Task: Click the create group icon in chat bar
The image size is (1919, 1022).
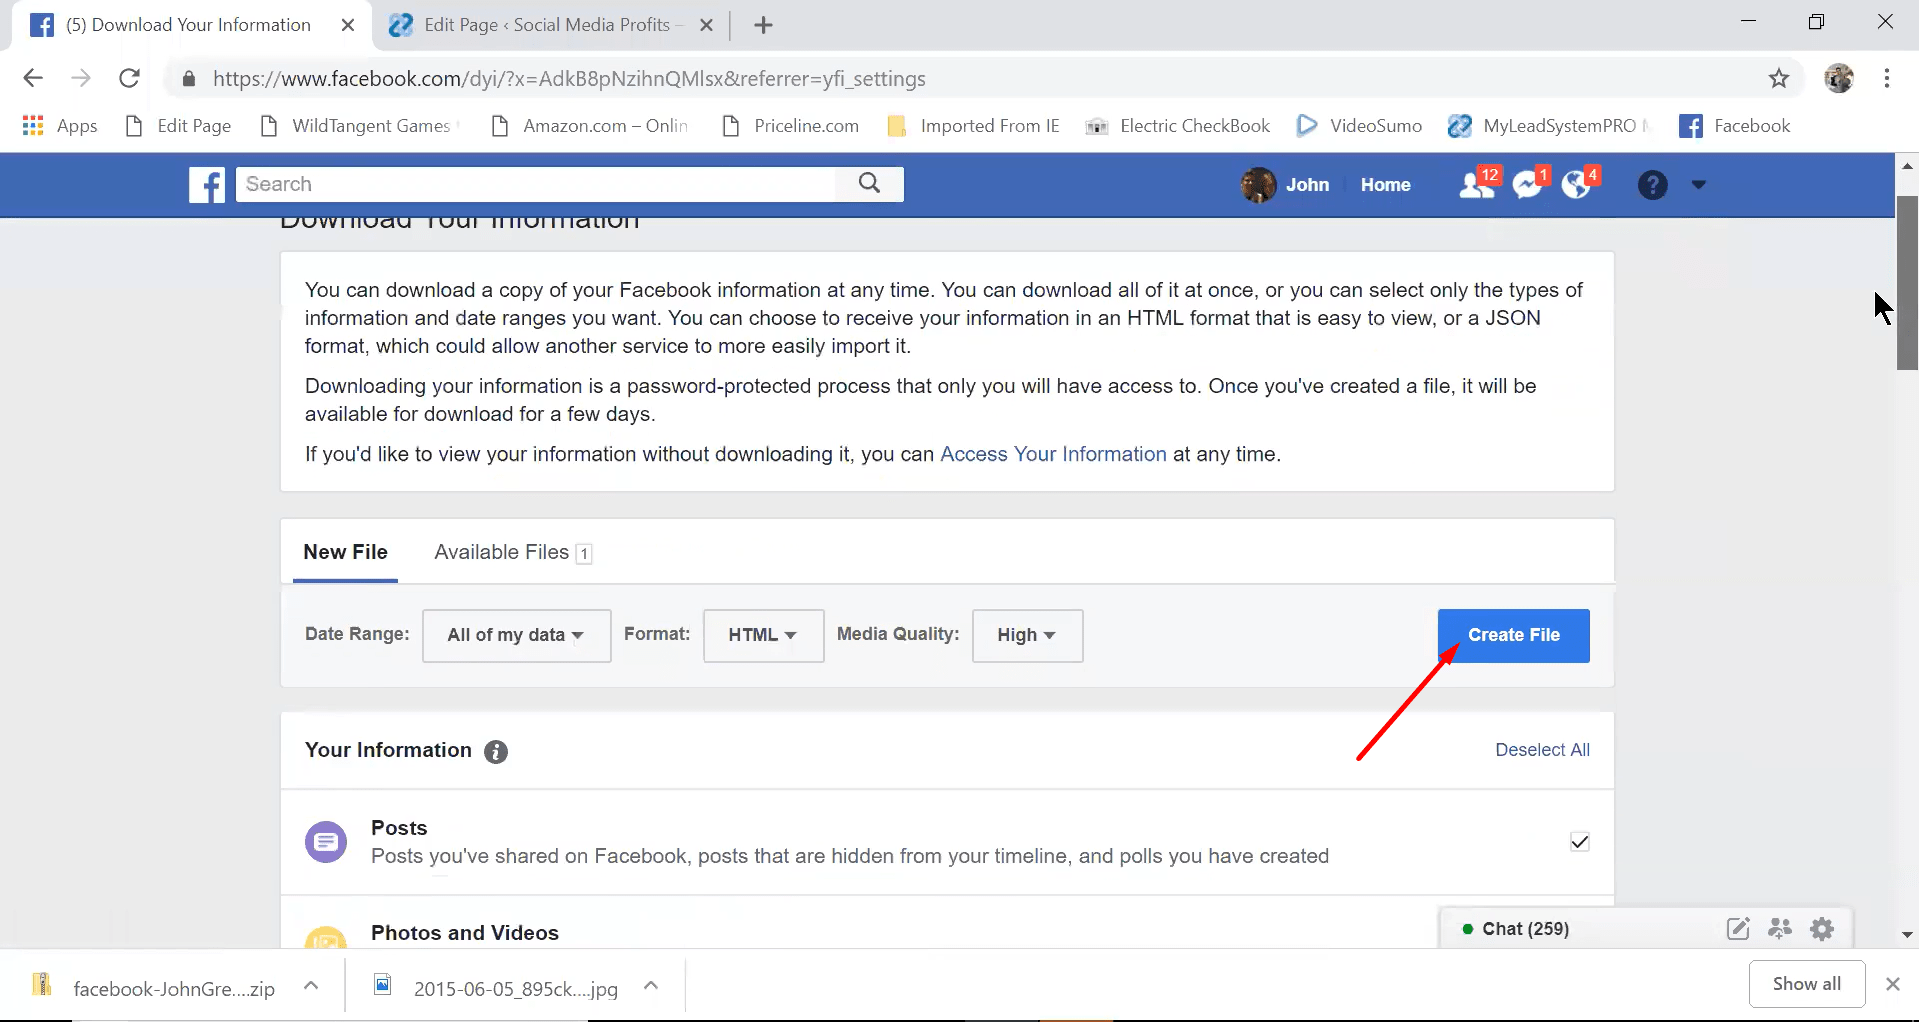Action: (1780, 929)
